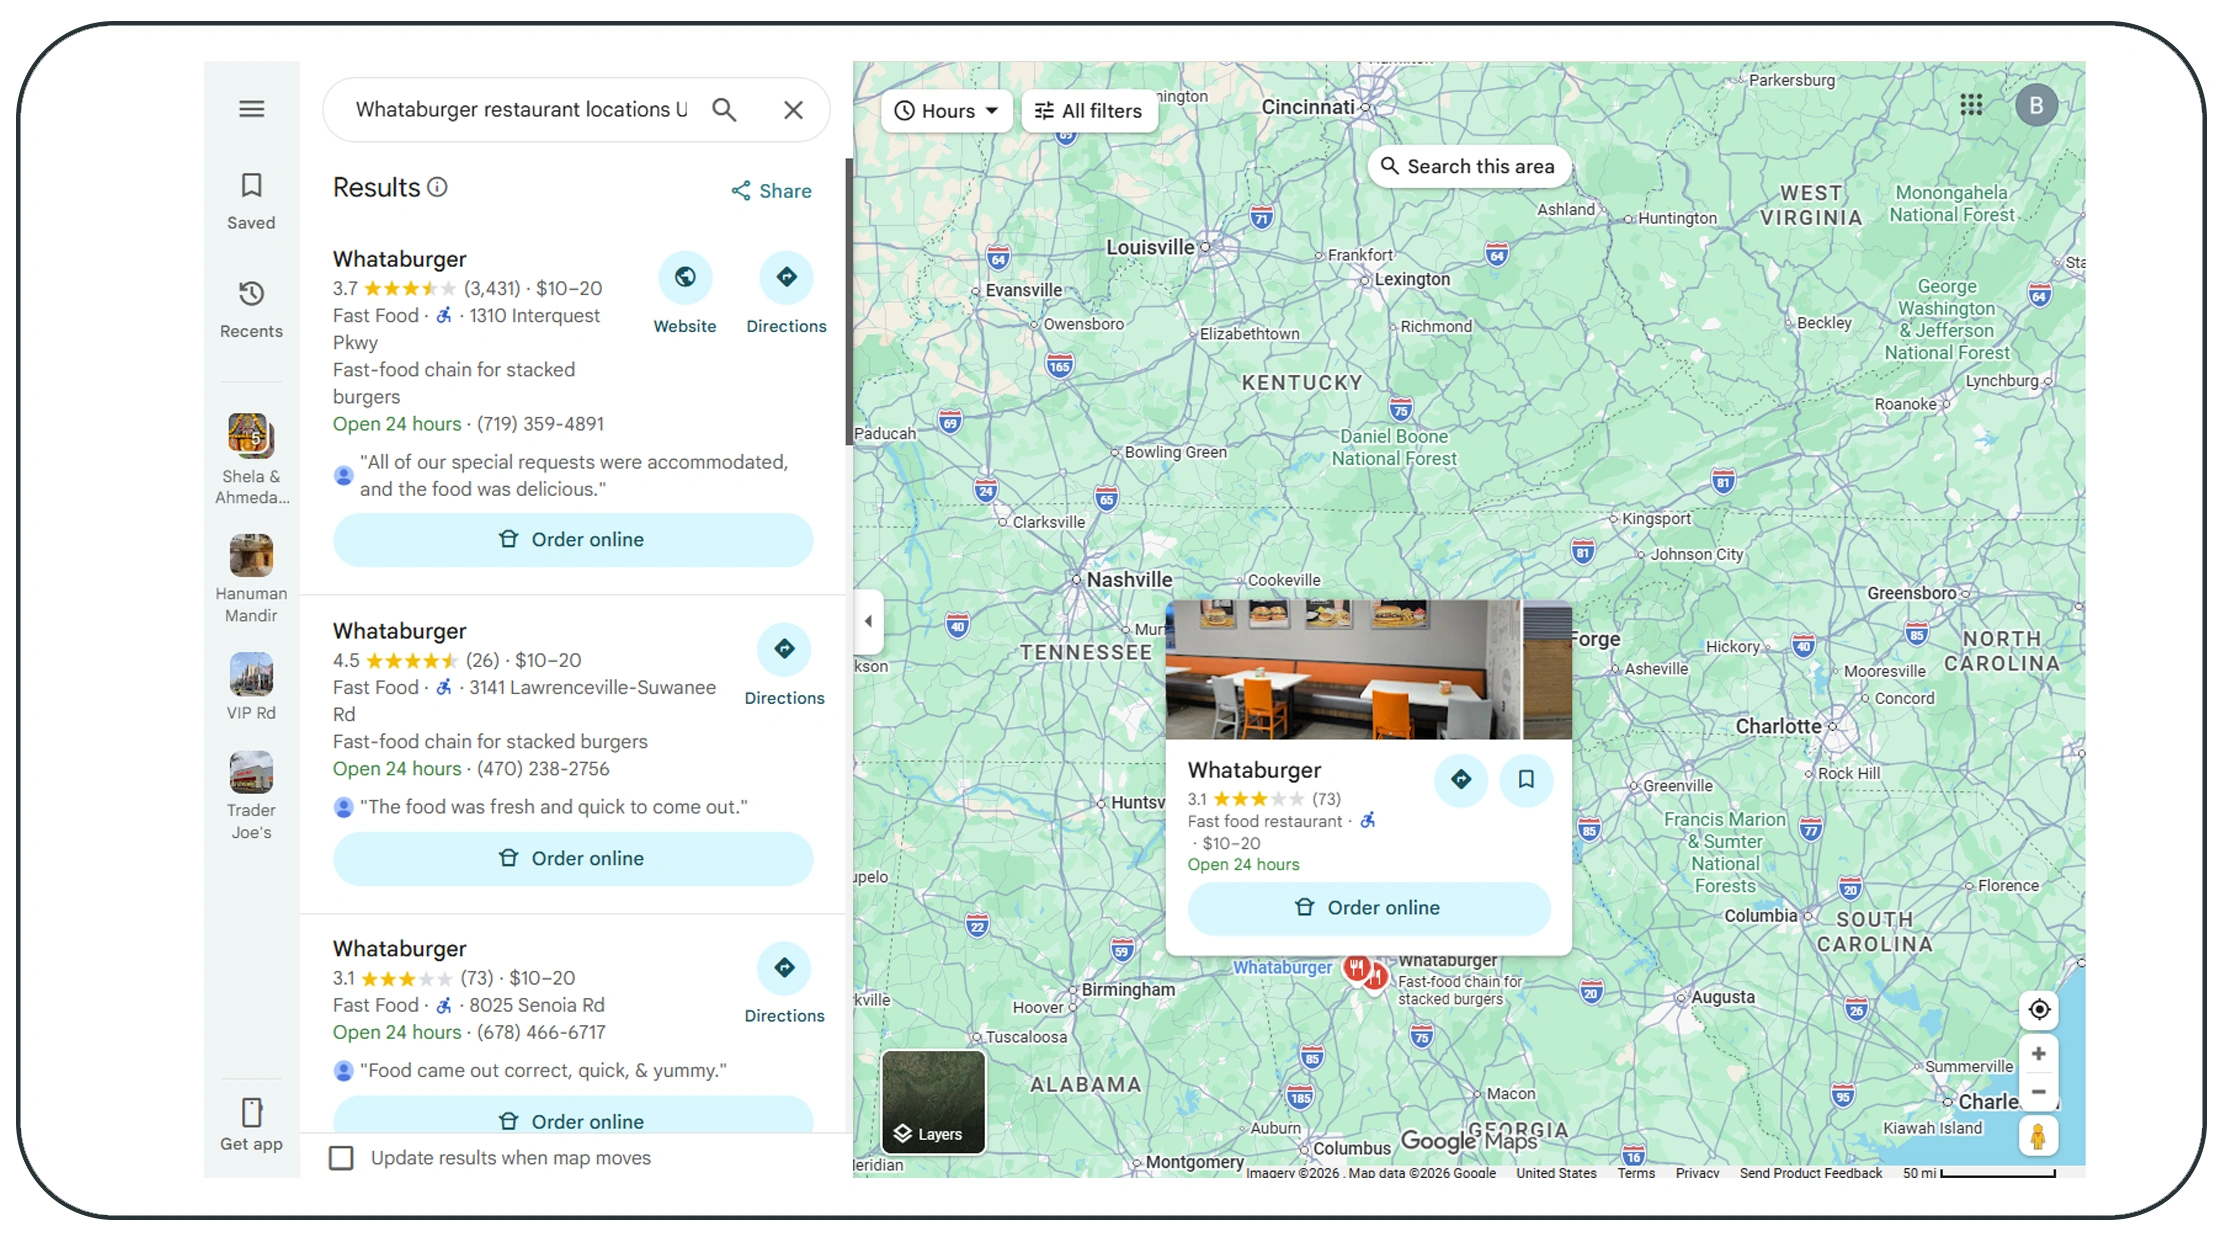Save the Whataburger location from the map popup

click(x=1525, y=780)
